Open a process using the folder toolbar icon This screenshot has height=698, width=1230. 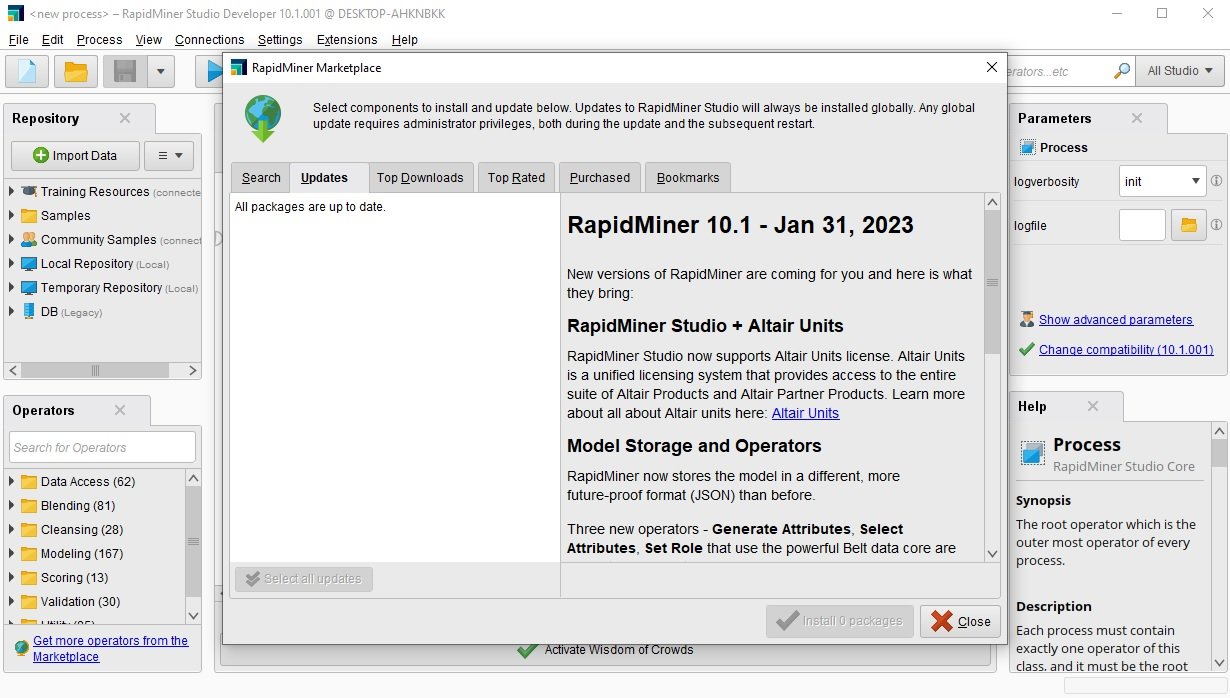point(76,71)
